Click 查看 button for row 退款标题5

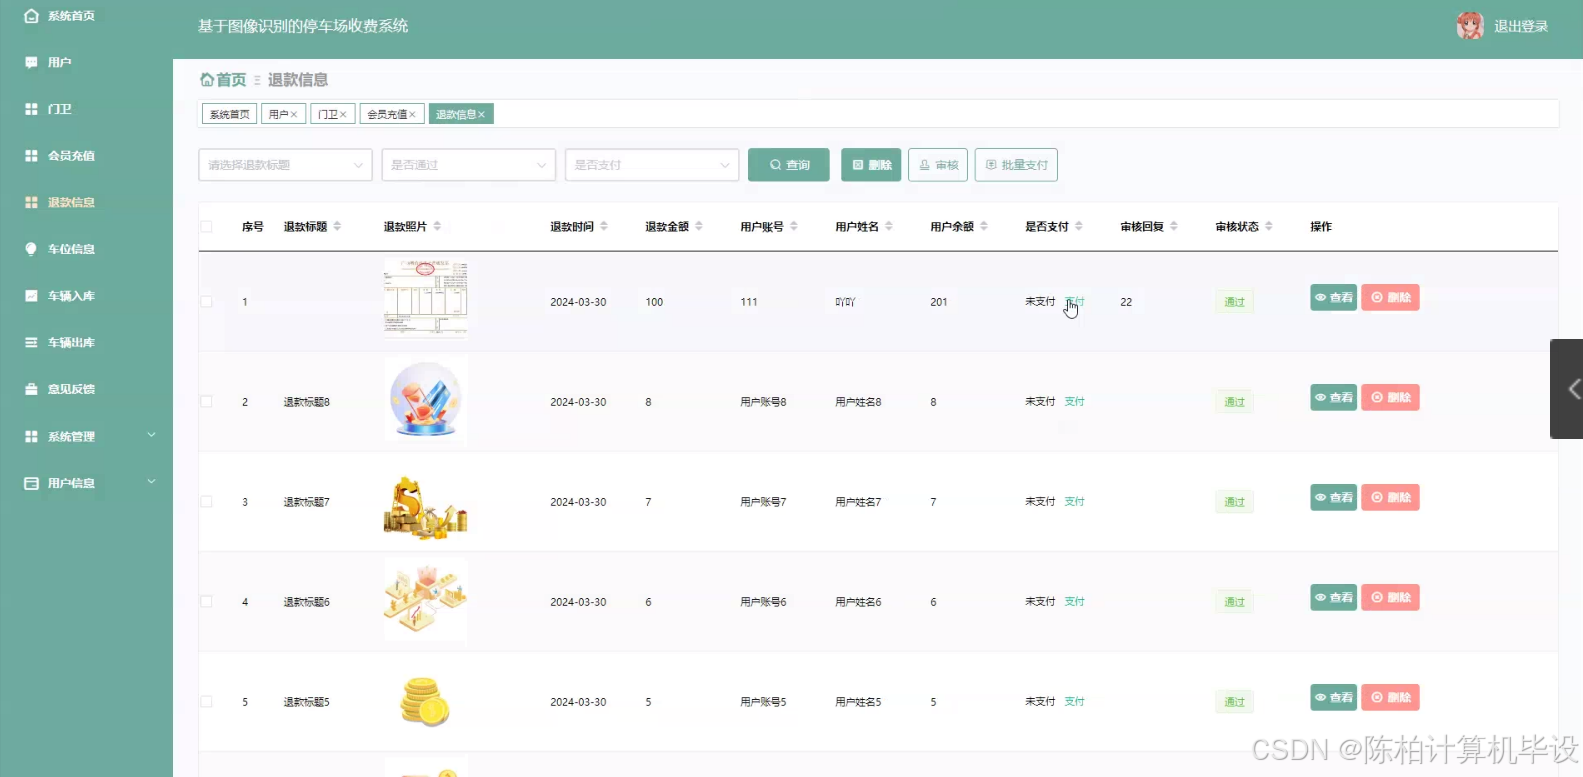(1334, 698)
